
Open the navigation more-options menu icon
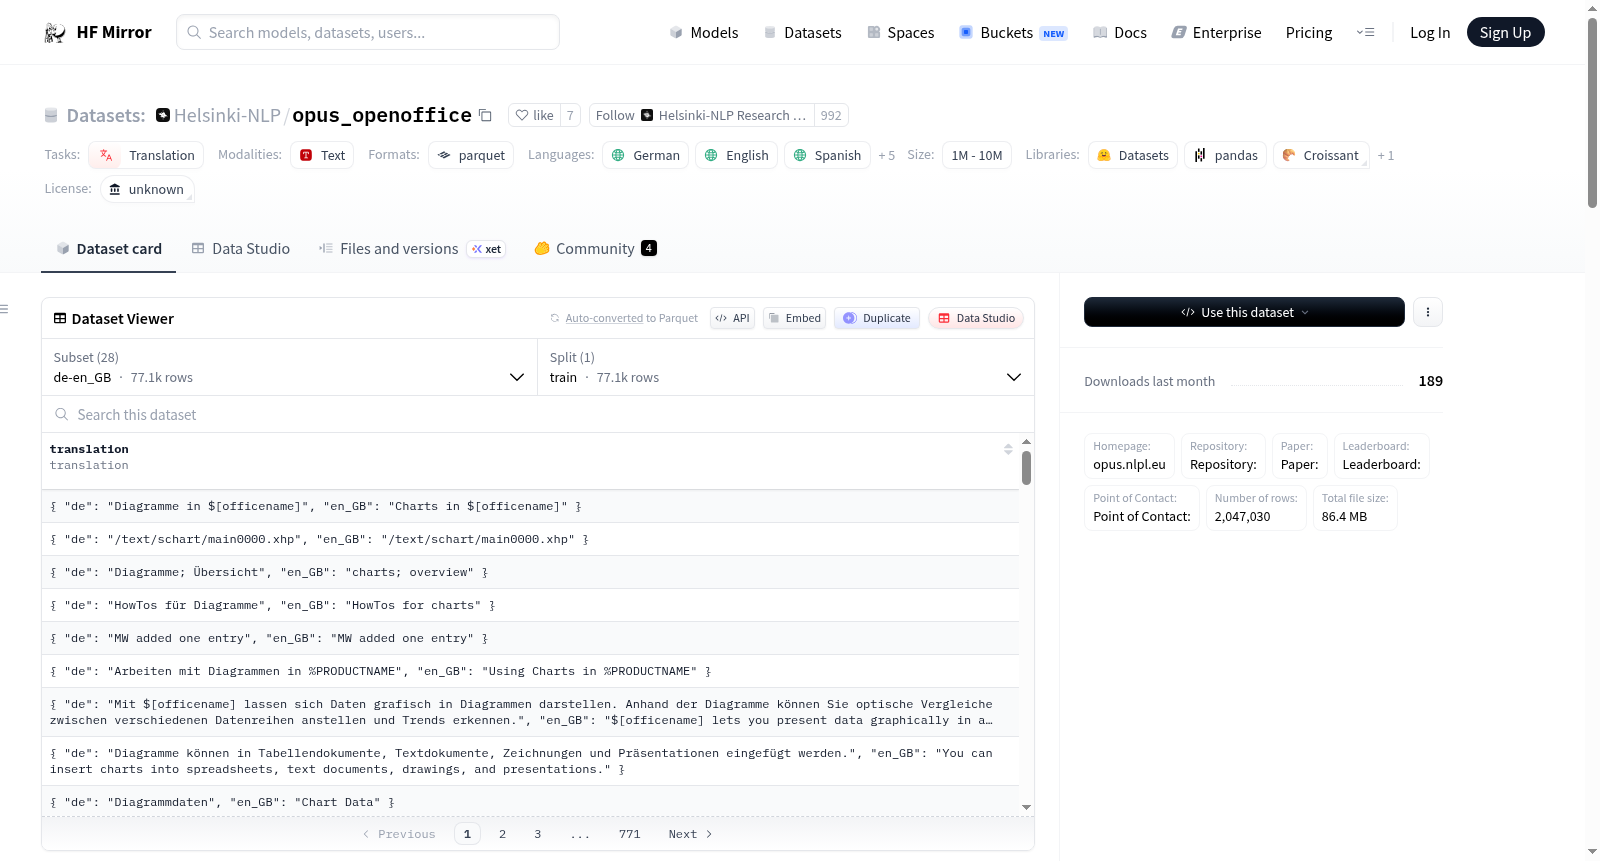click(x=1365, y=32)
